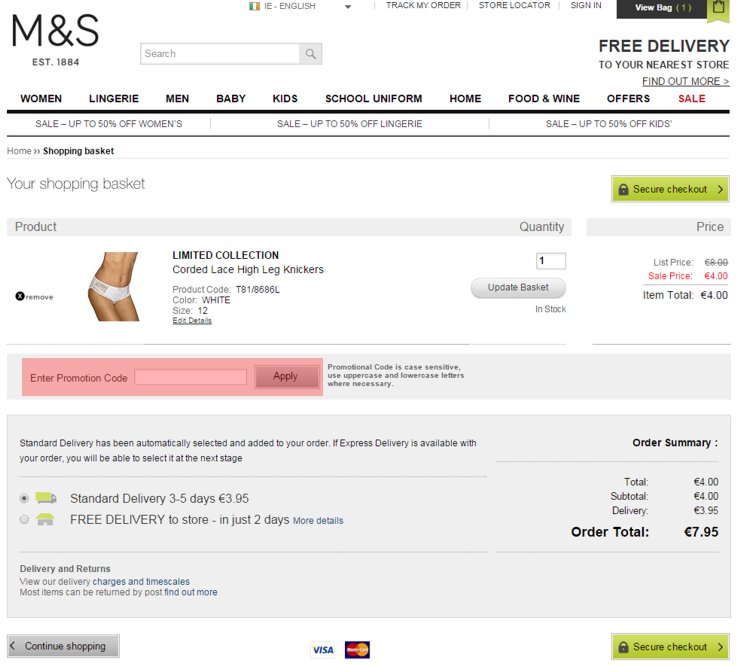Click SIGN IN link
Viewport: 740px width, 667px height.
point(586,6)
